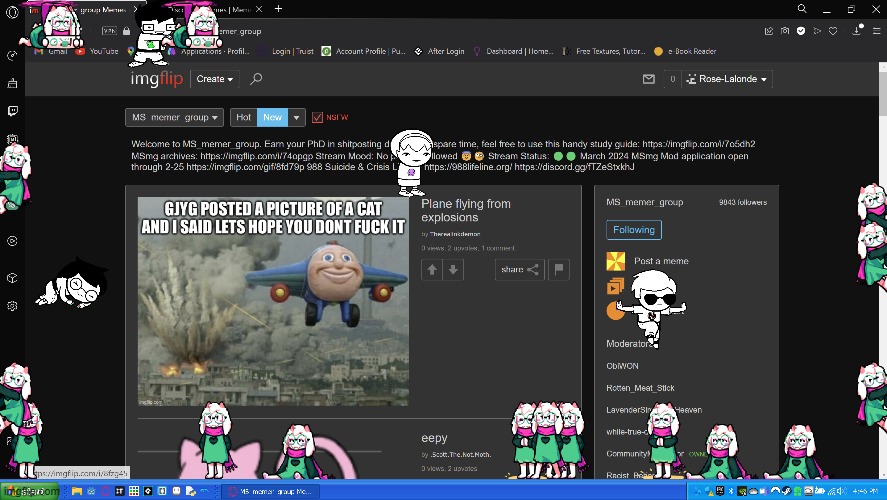
Task: Open the After Login bookmark
Action: [439, 51]
